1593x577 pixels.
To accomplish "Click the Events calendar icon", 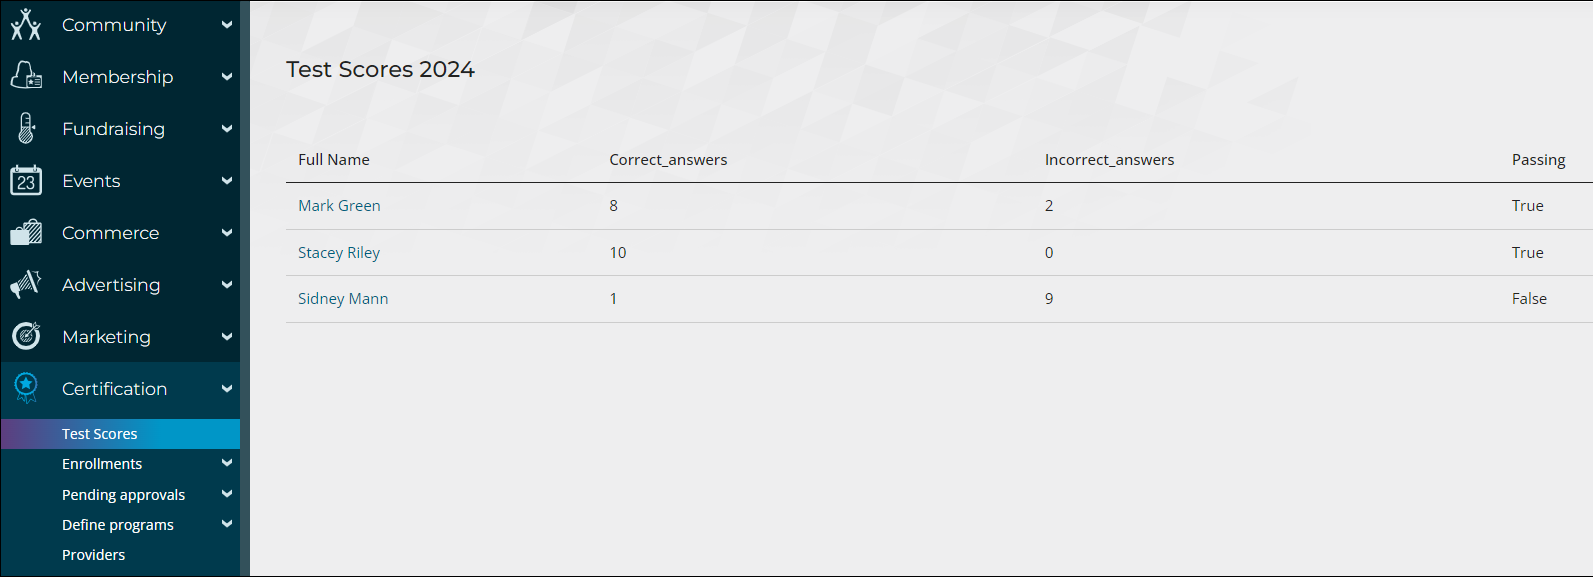I will 26,180.
